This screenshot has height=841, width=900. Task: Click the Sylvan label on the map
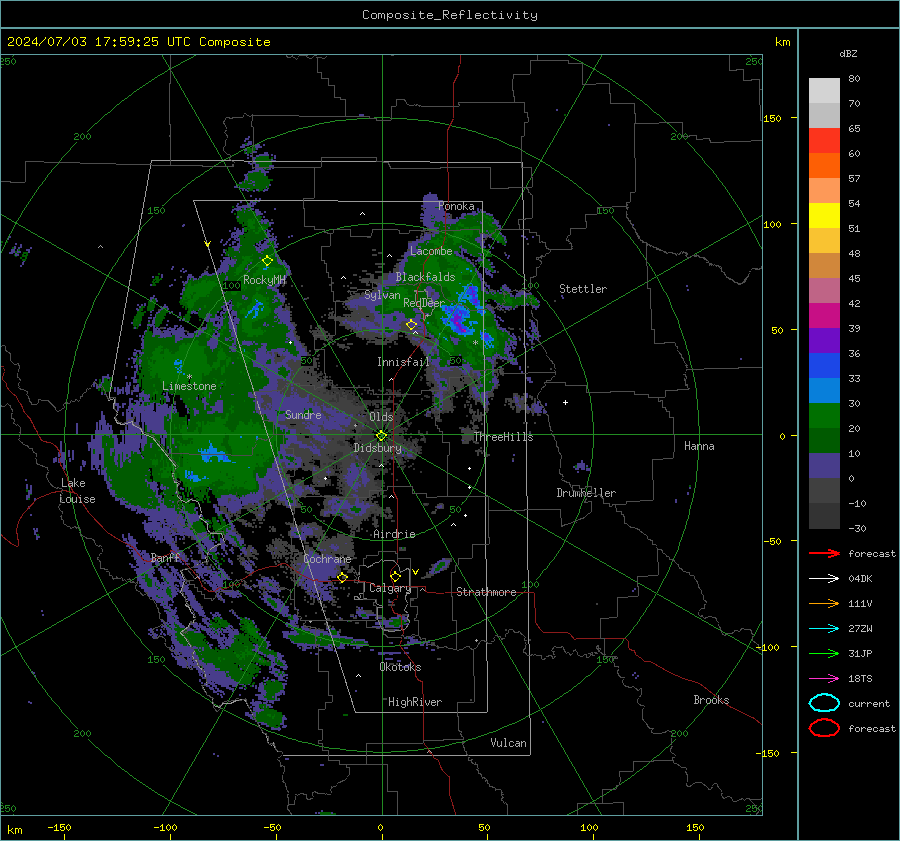point(382,295)
